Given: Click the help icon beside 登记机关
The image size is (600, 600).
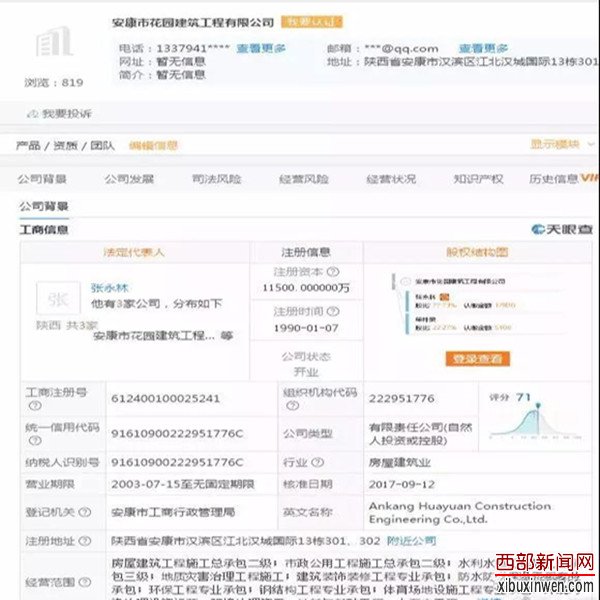Looking at the screenshot, I should (85, 512).
